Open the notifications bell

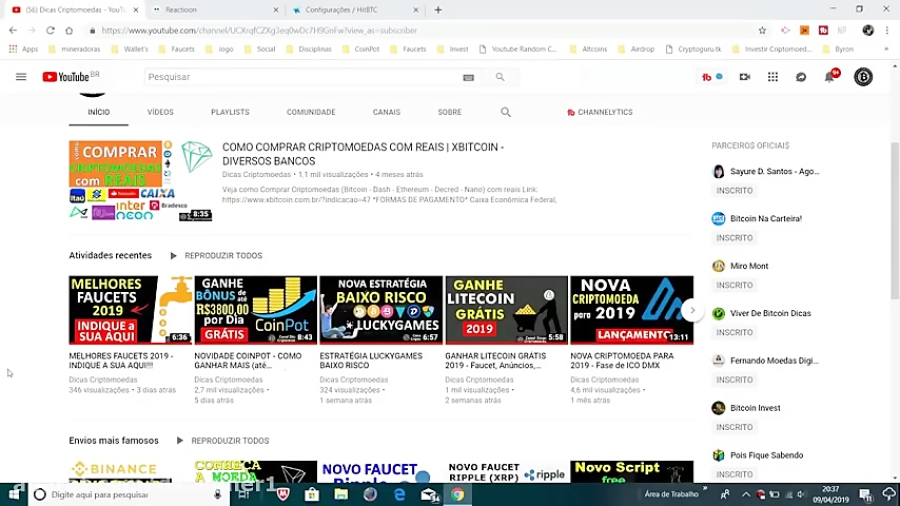tap(829, 77)
